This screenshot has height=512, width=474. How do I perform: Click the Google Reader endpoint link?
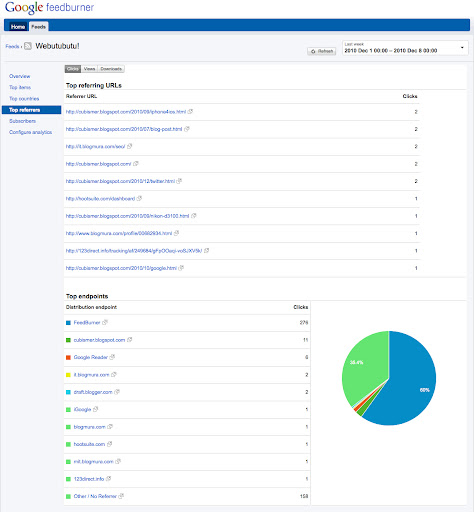click(x=91, y=357)
